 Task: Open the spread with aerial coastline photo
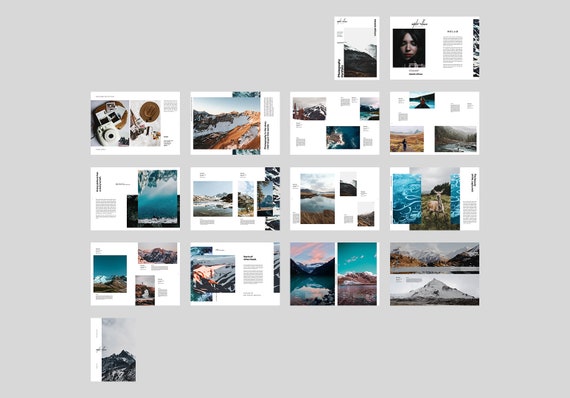(x=334, y=123)
